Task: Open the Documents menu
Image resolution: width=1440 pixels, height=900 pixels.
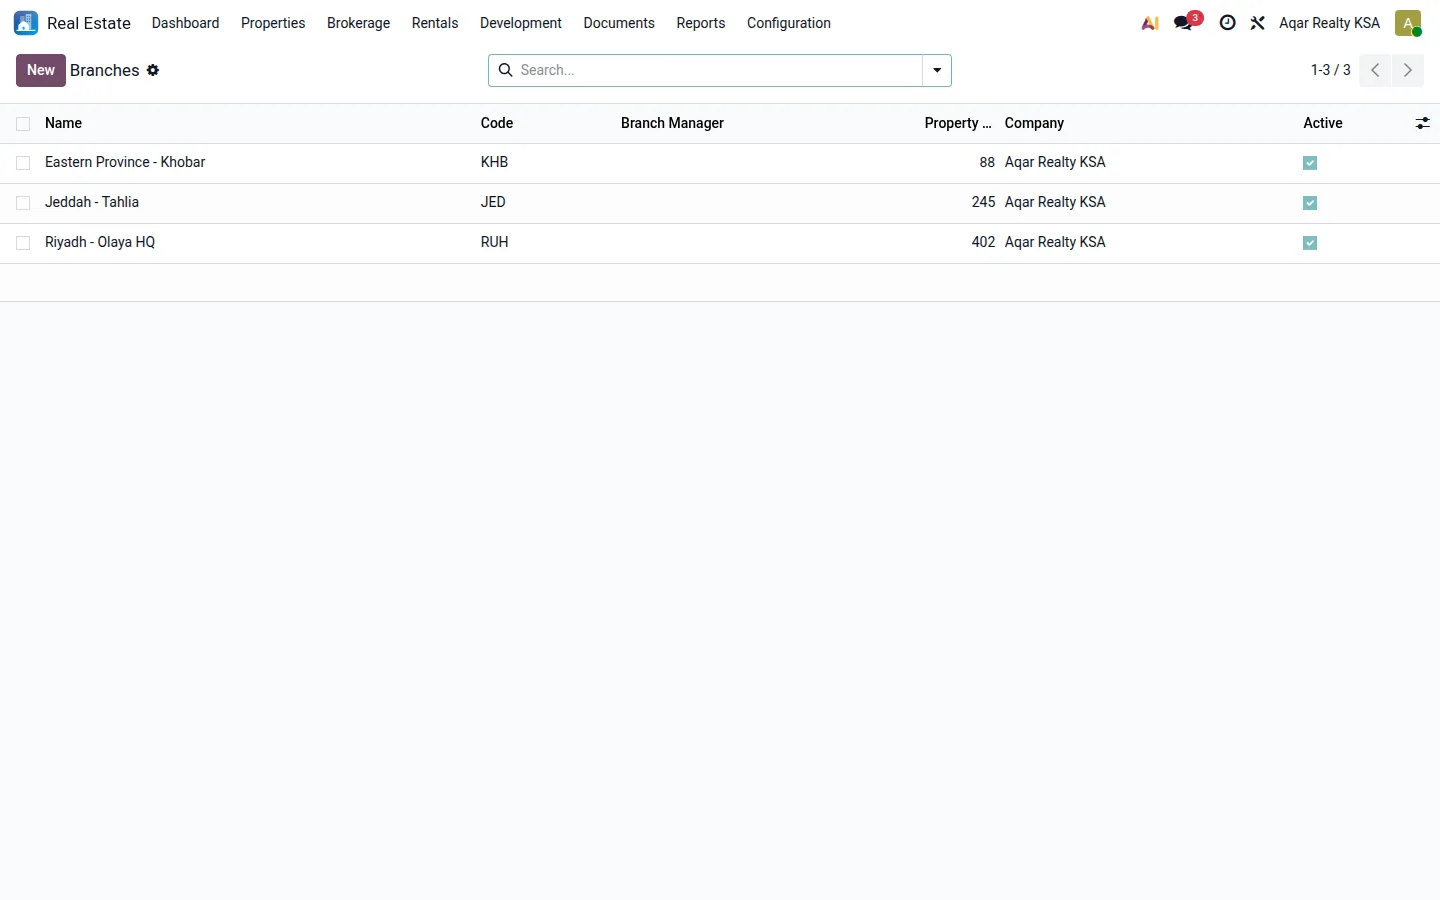Action: 619,23
